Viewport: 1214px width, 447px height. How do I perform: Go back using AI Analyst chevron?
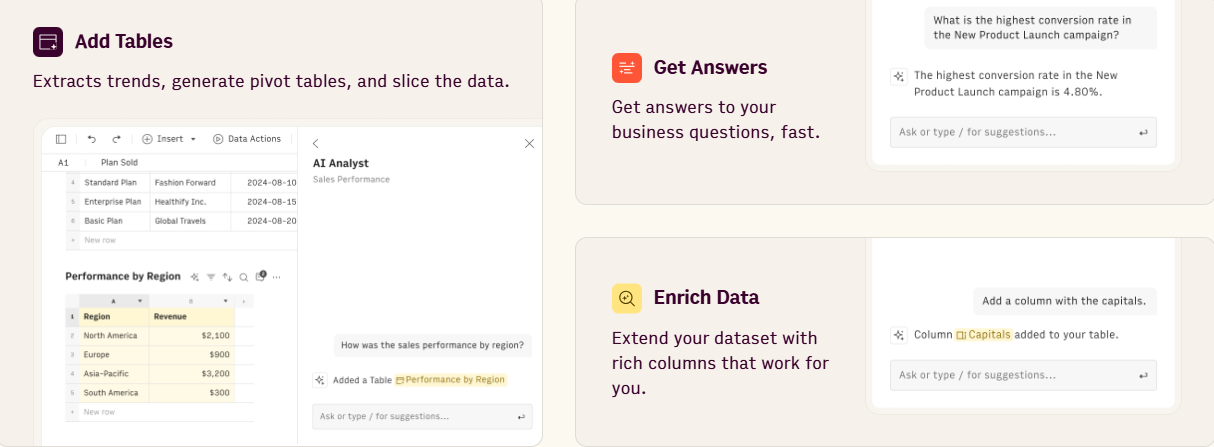(x=316, y=144)
